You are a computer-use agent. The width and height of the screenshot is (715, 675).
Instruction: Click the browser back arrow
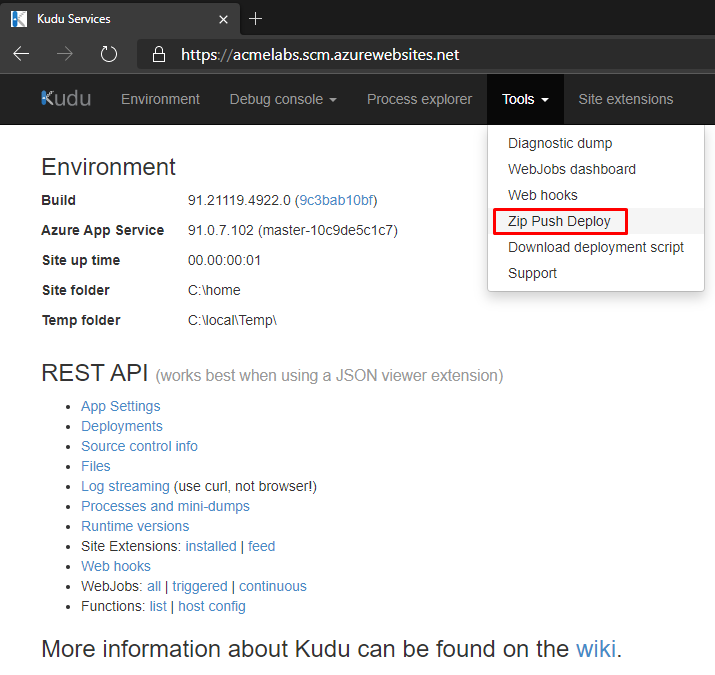tap(21, 54)
